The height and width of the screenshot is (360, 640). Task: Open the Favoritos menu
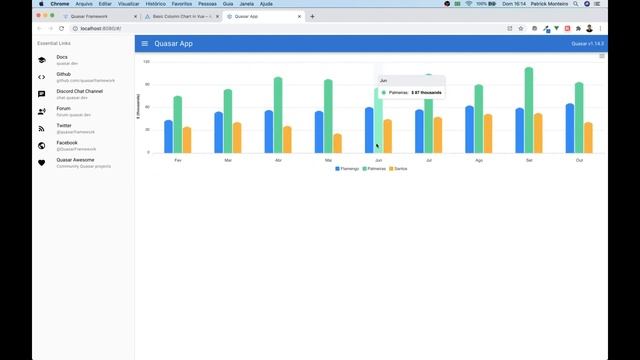click(182, 4)
